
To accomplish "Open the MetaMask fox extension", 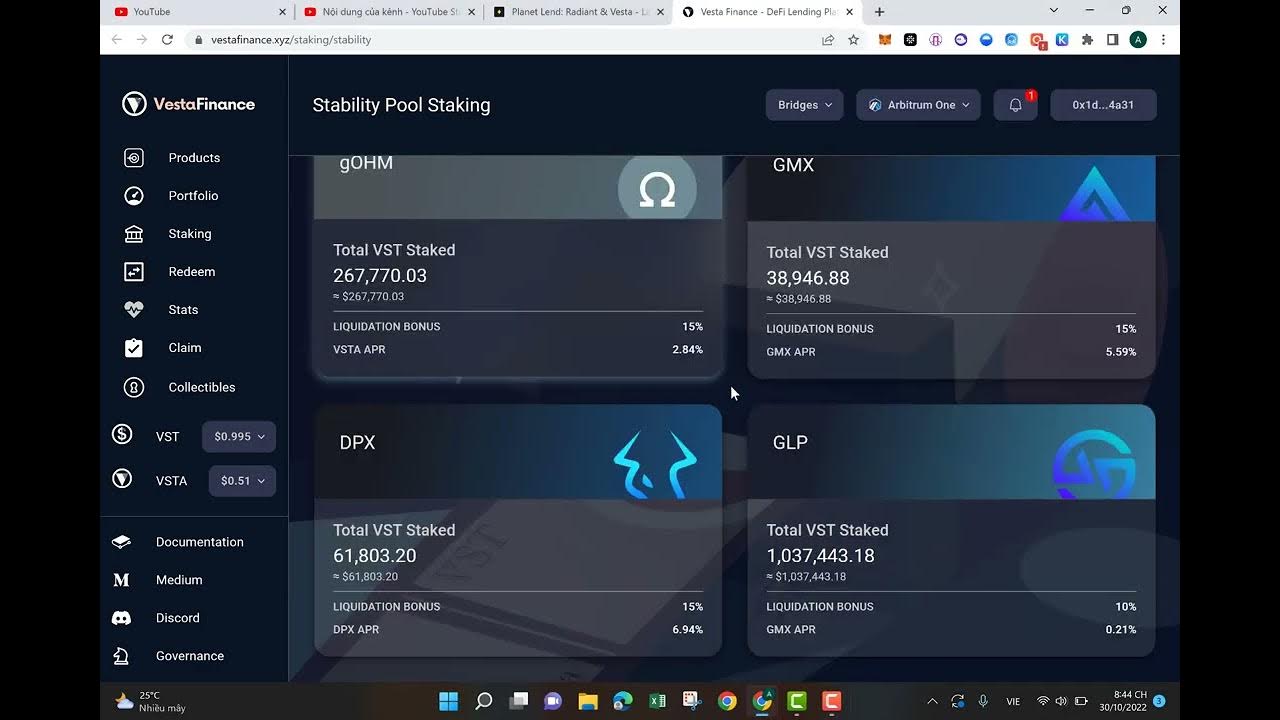I will (885, 40).
